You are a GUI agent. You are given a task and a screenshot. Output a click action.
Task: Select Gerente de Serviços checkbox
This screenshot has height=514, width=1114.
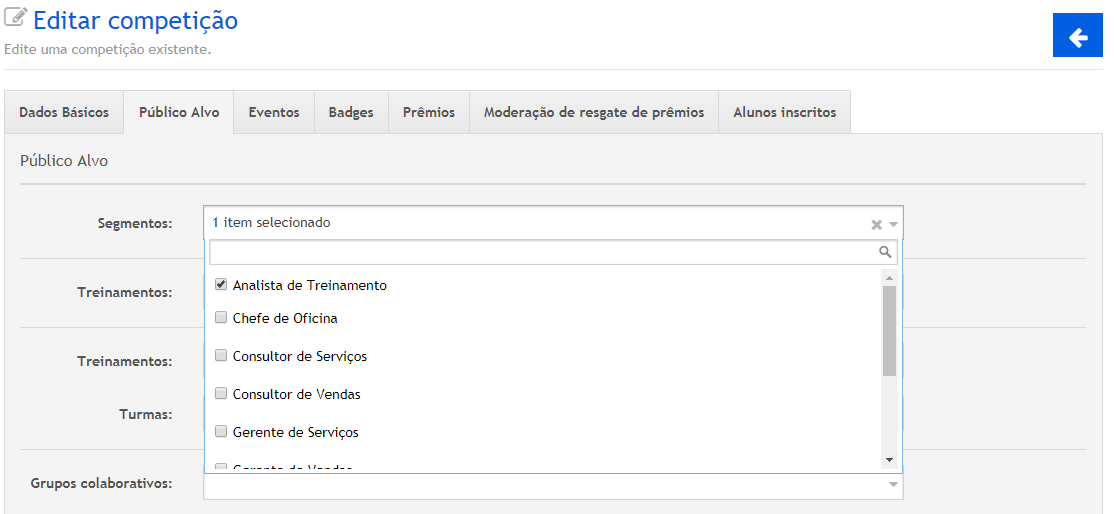tap(221, 432)
